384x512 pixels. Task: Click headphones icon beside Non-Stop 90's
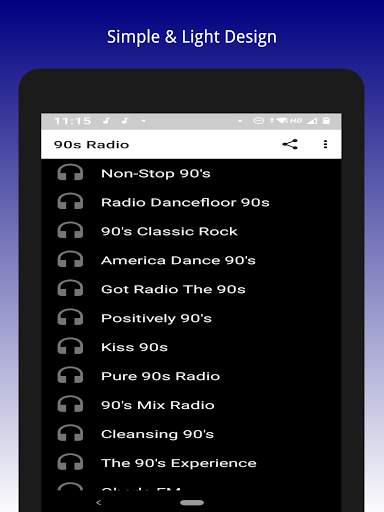pos(70,173)
